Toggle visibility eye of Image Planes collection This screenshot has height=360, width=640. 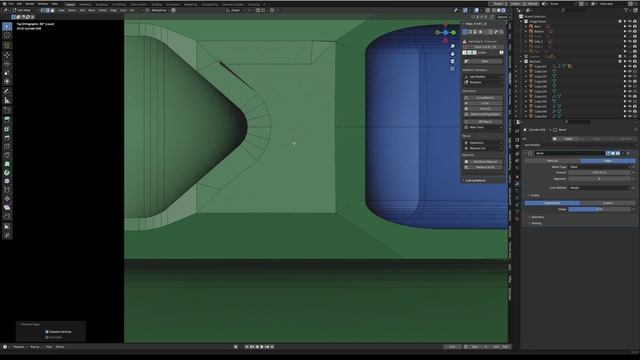click(630, 21)
